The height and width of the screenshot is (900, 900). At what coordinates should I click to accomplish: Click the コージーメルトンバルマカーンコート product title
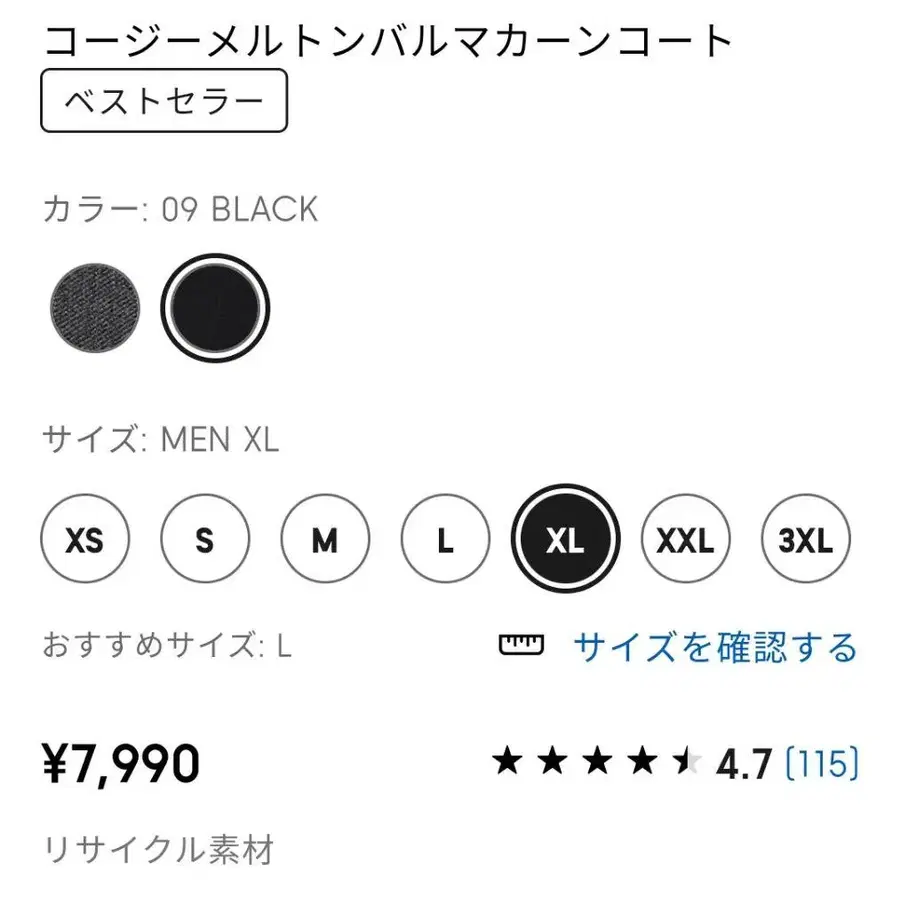(x=388, y=40)
